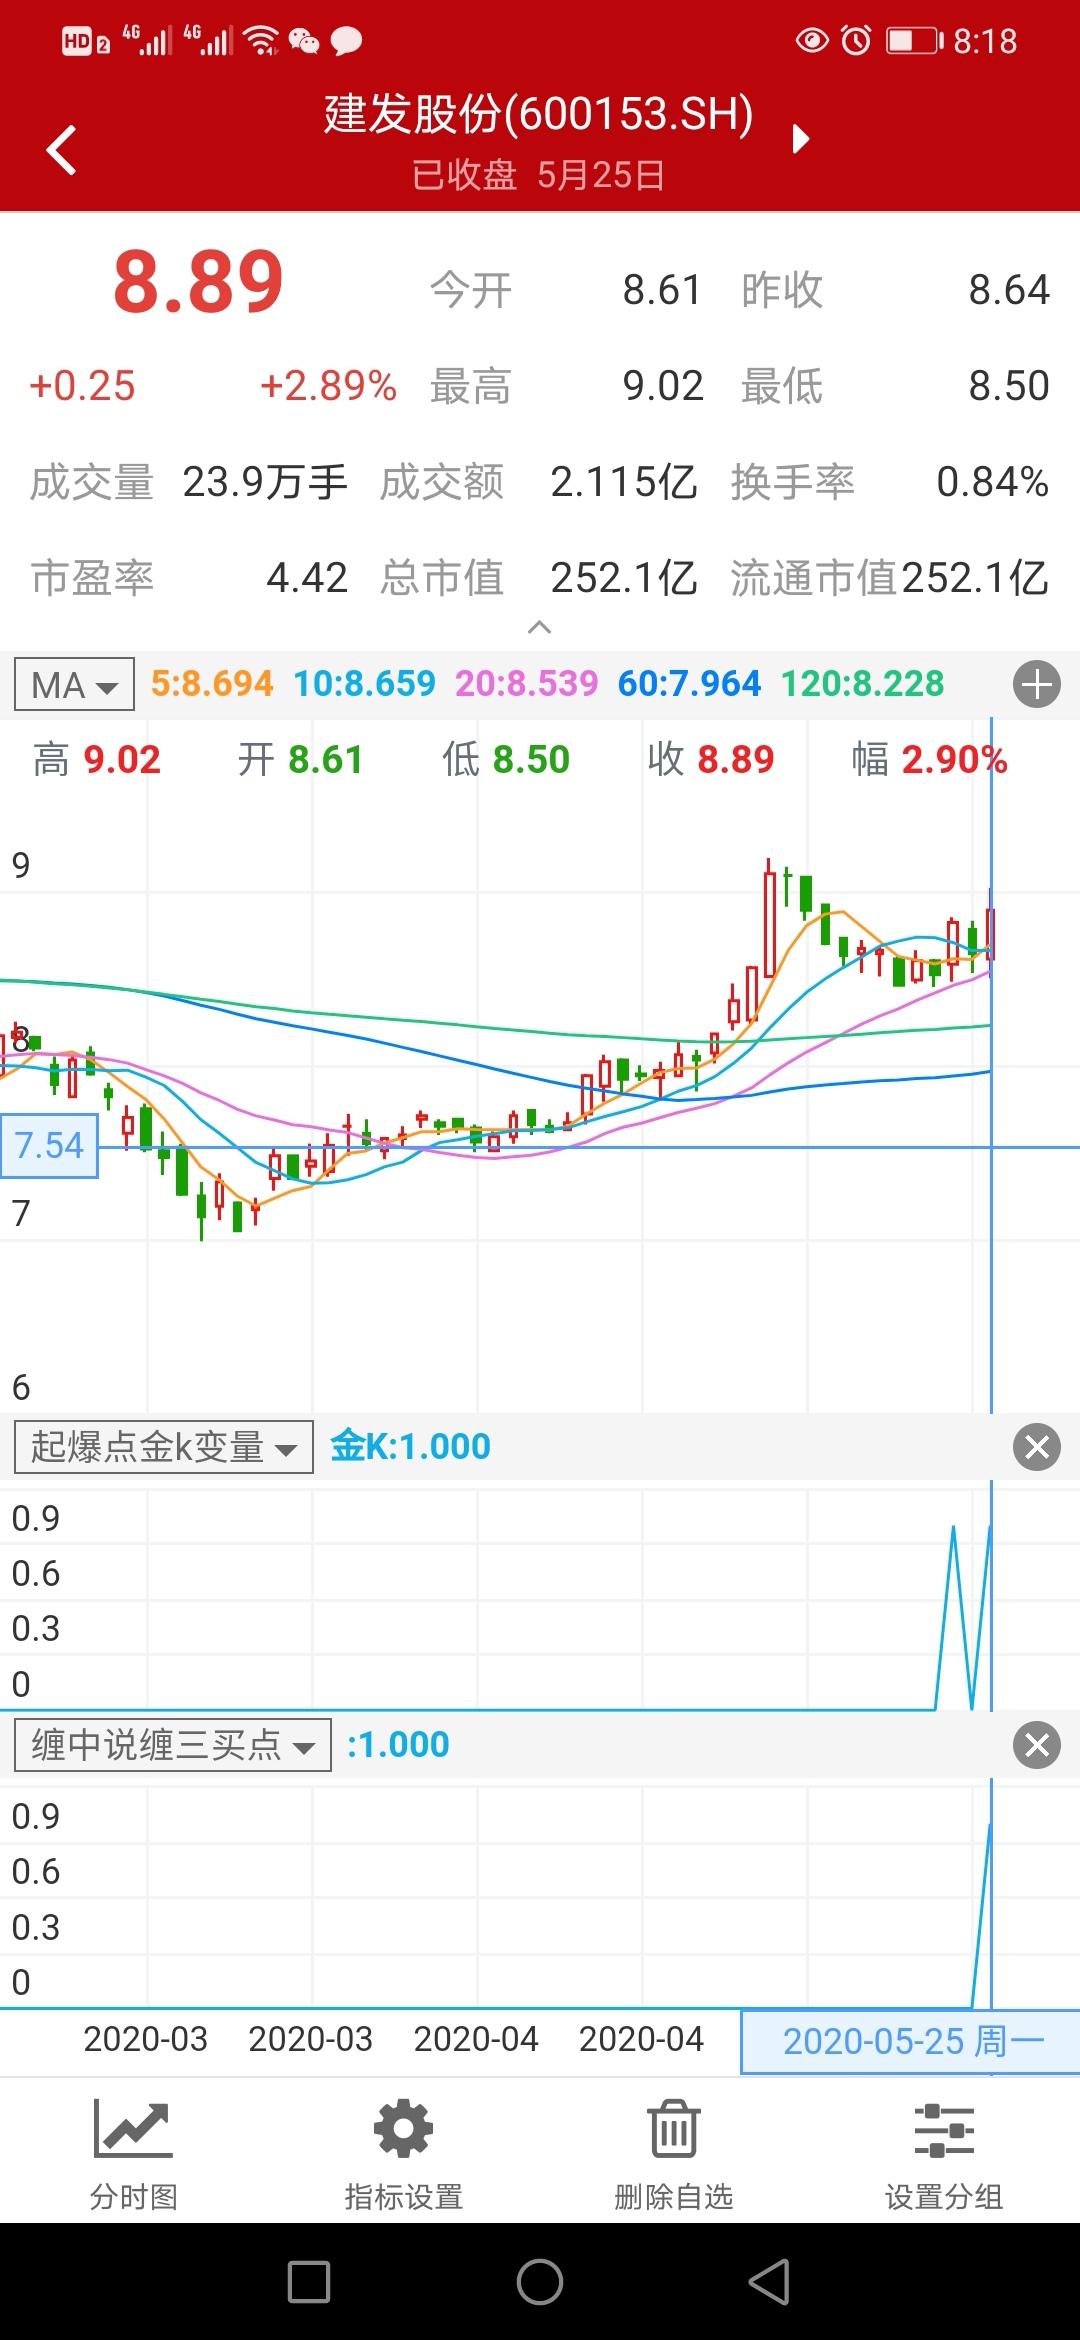Tap the MA20 value 20:8.539
The height and width of the screenshot is (2340, 1080).
[x=526, y=684]
